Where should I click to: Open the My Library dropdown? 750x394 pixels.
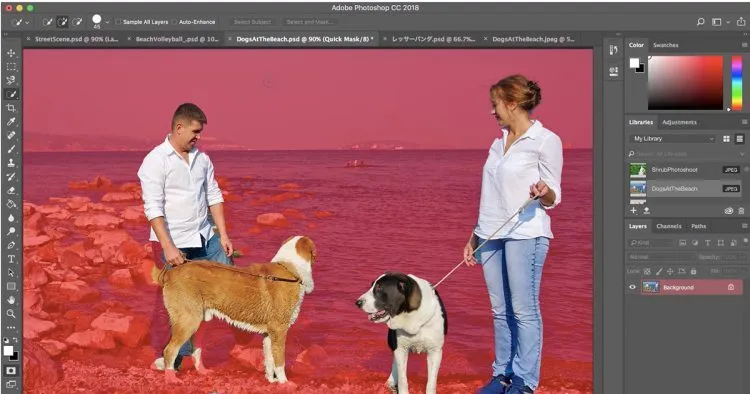(x=672, y=139)
